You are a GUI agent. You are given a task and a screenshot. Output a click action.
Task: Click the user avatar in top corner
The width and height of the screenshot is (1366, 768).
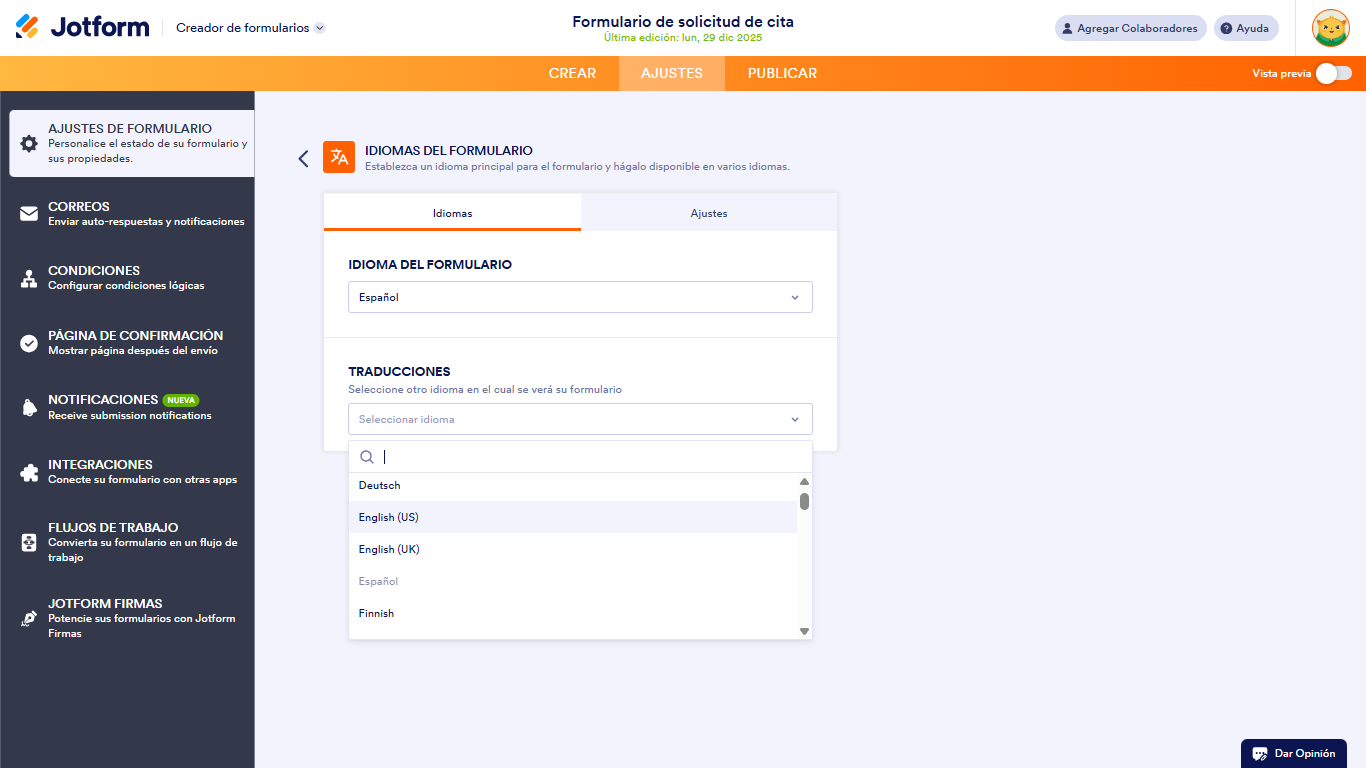tap(1330, 28)
